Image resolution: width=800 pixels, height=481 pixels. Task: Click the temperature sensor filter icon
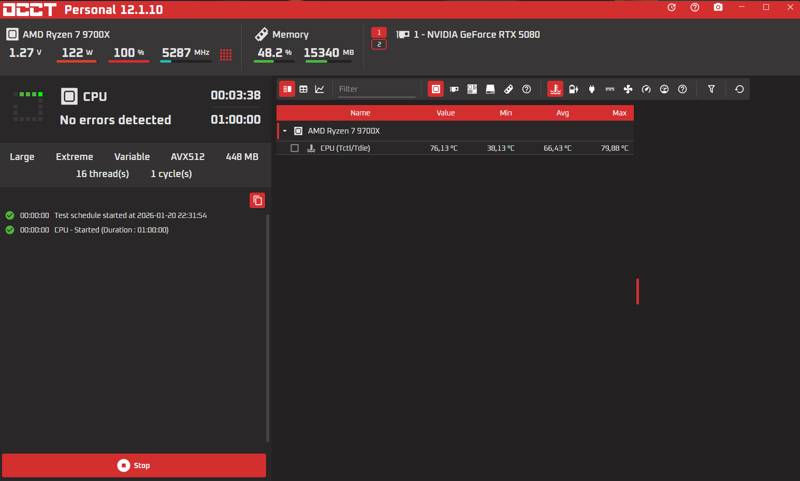[x=554, y=89]
